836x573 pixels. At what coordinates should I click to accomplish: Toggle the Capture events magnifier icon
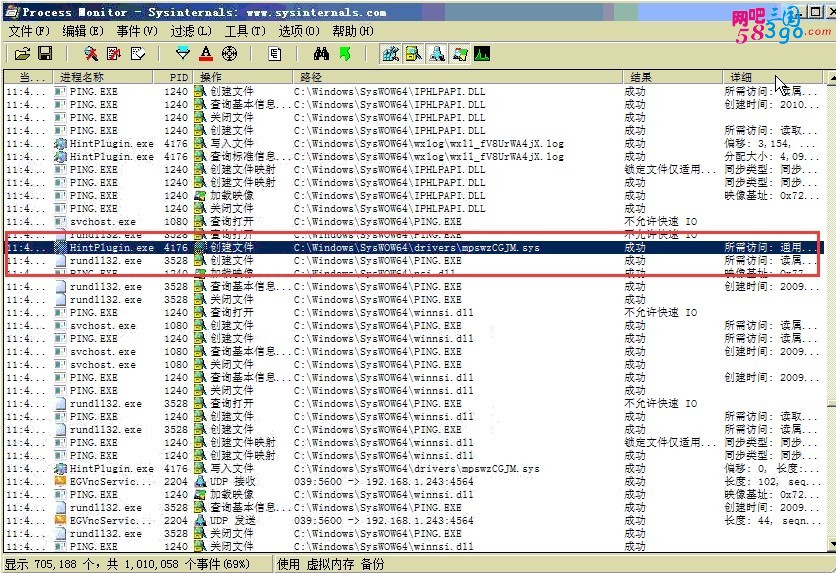point(91,53)
